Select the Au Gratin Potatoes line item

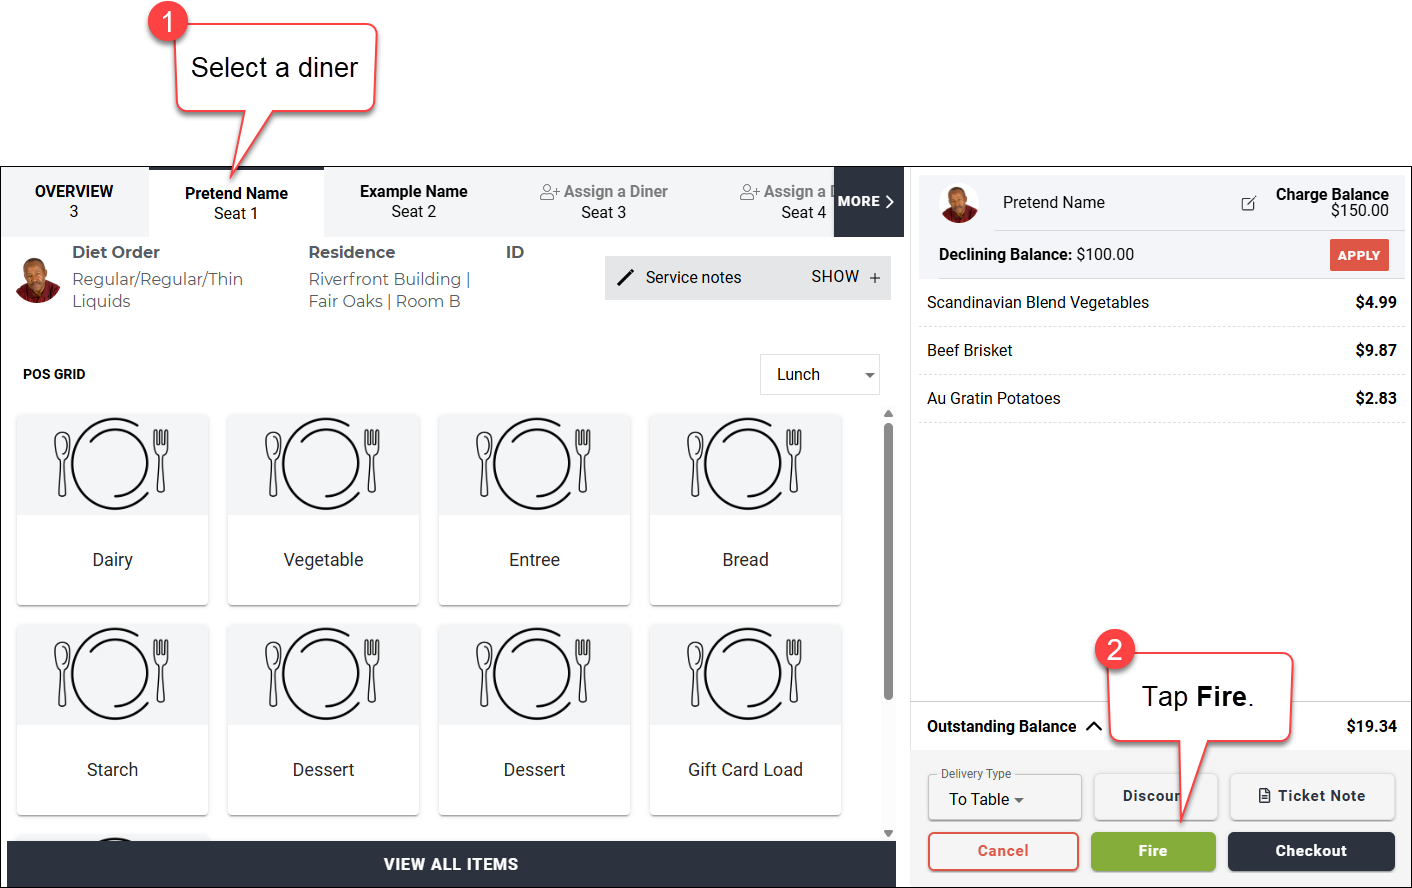[1161, 398]
